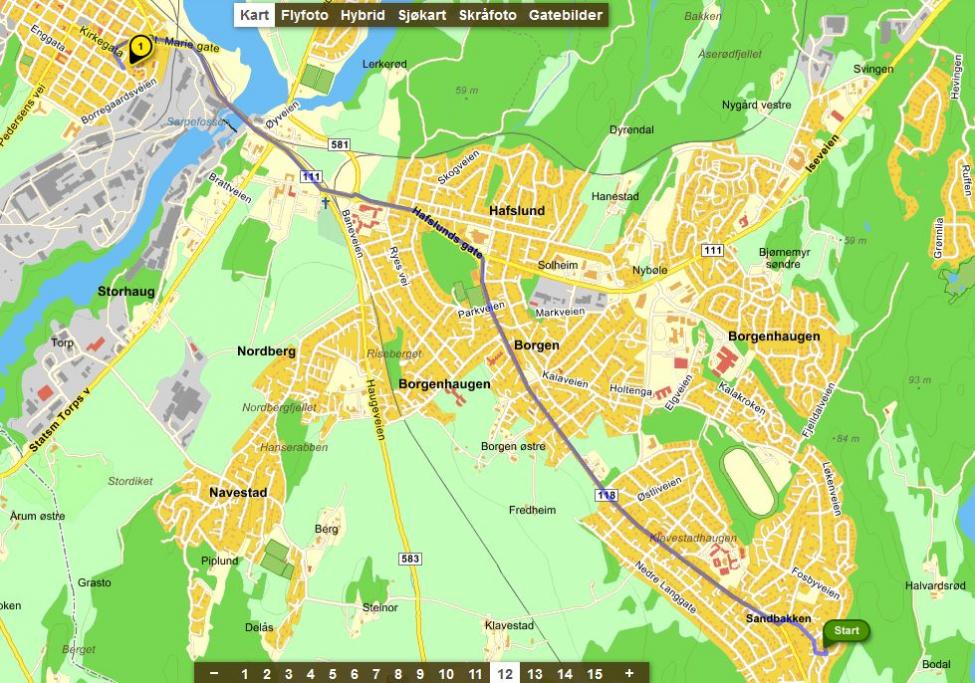Click the 111 shield near Øyveien

pyautogui.click(x=312, y=177)
